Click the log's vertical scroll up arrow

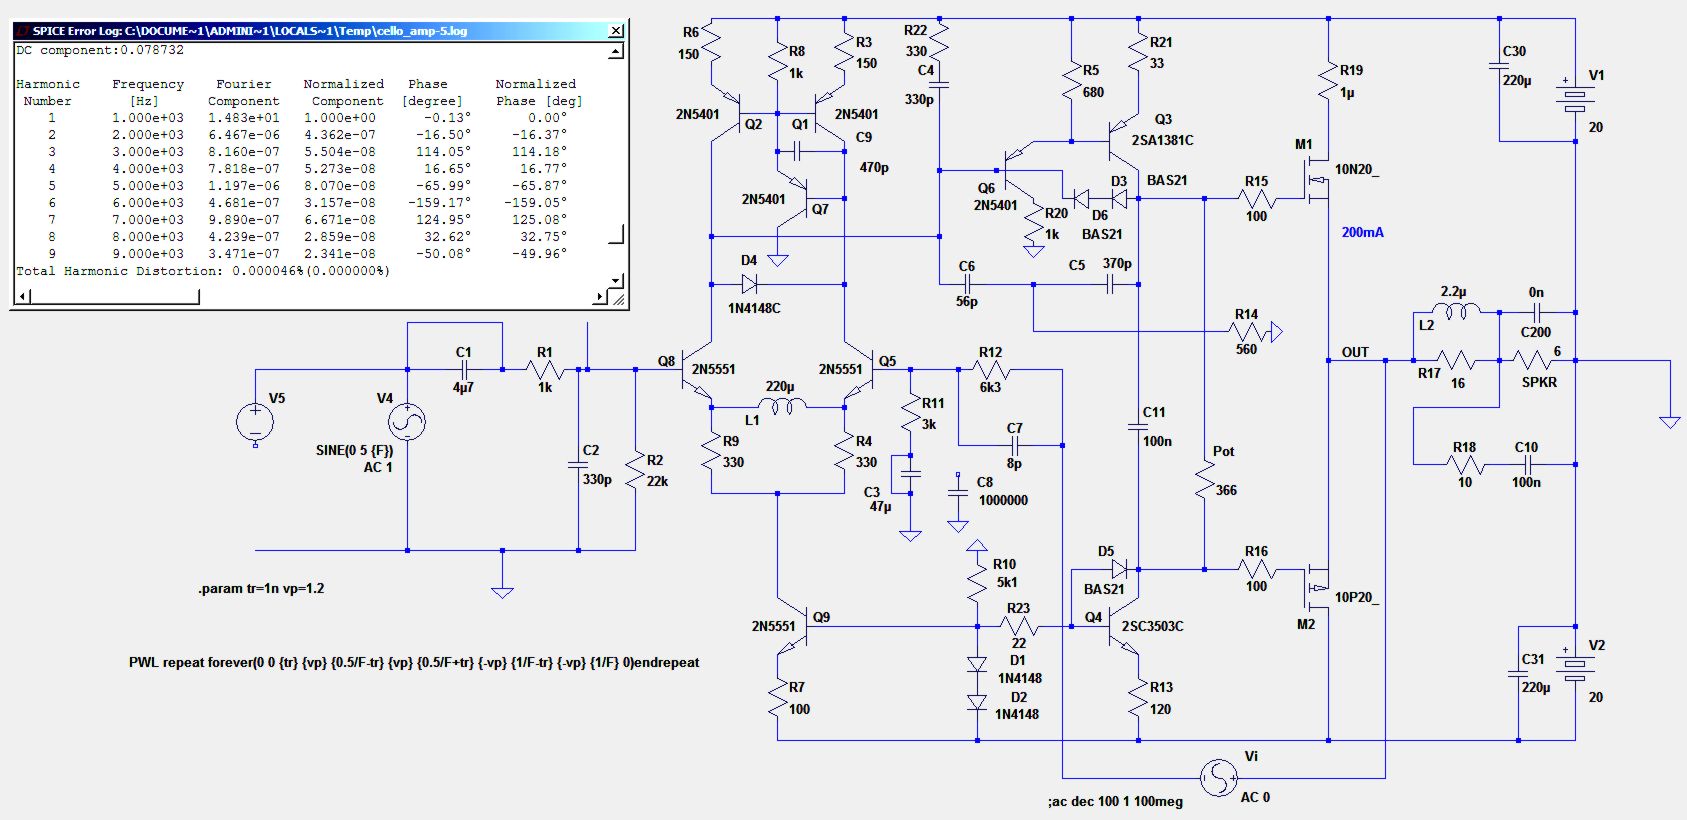tap(616, 51)
